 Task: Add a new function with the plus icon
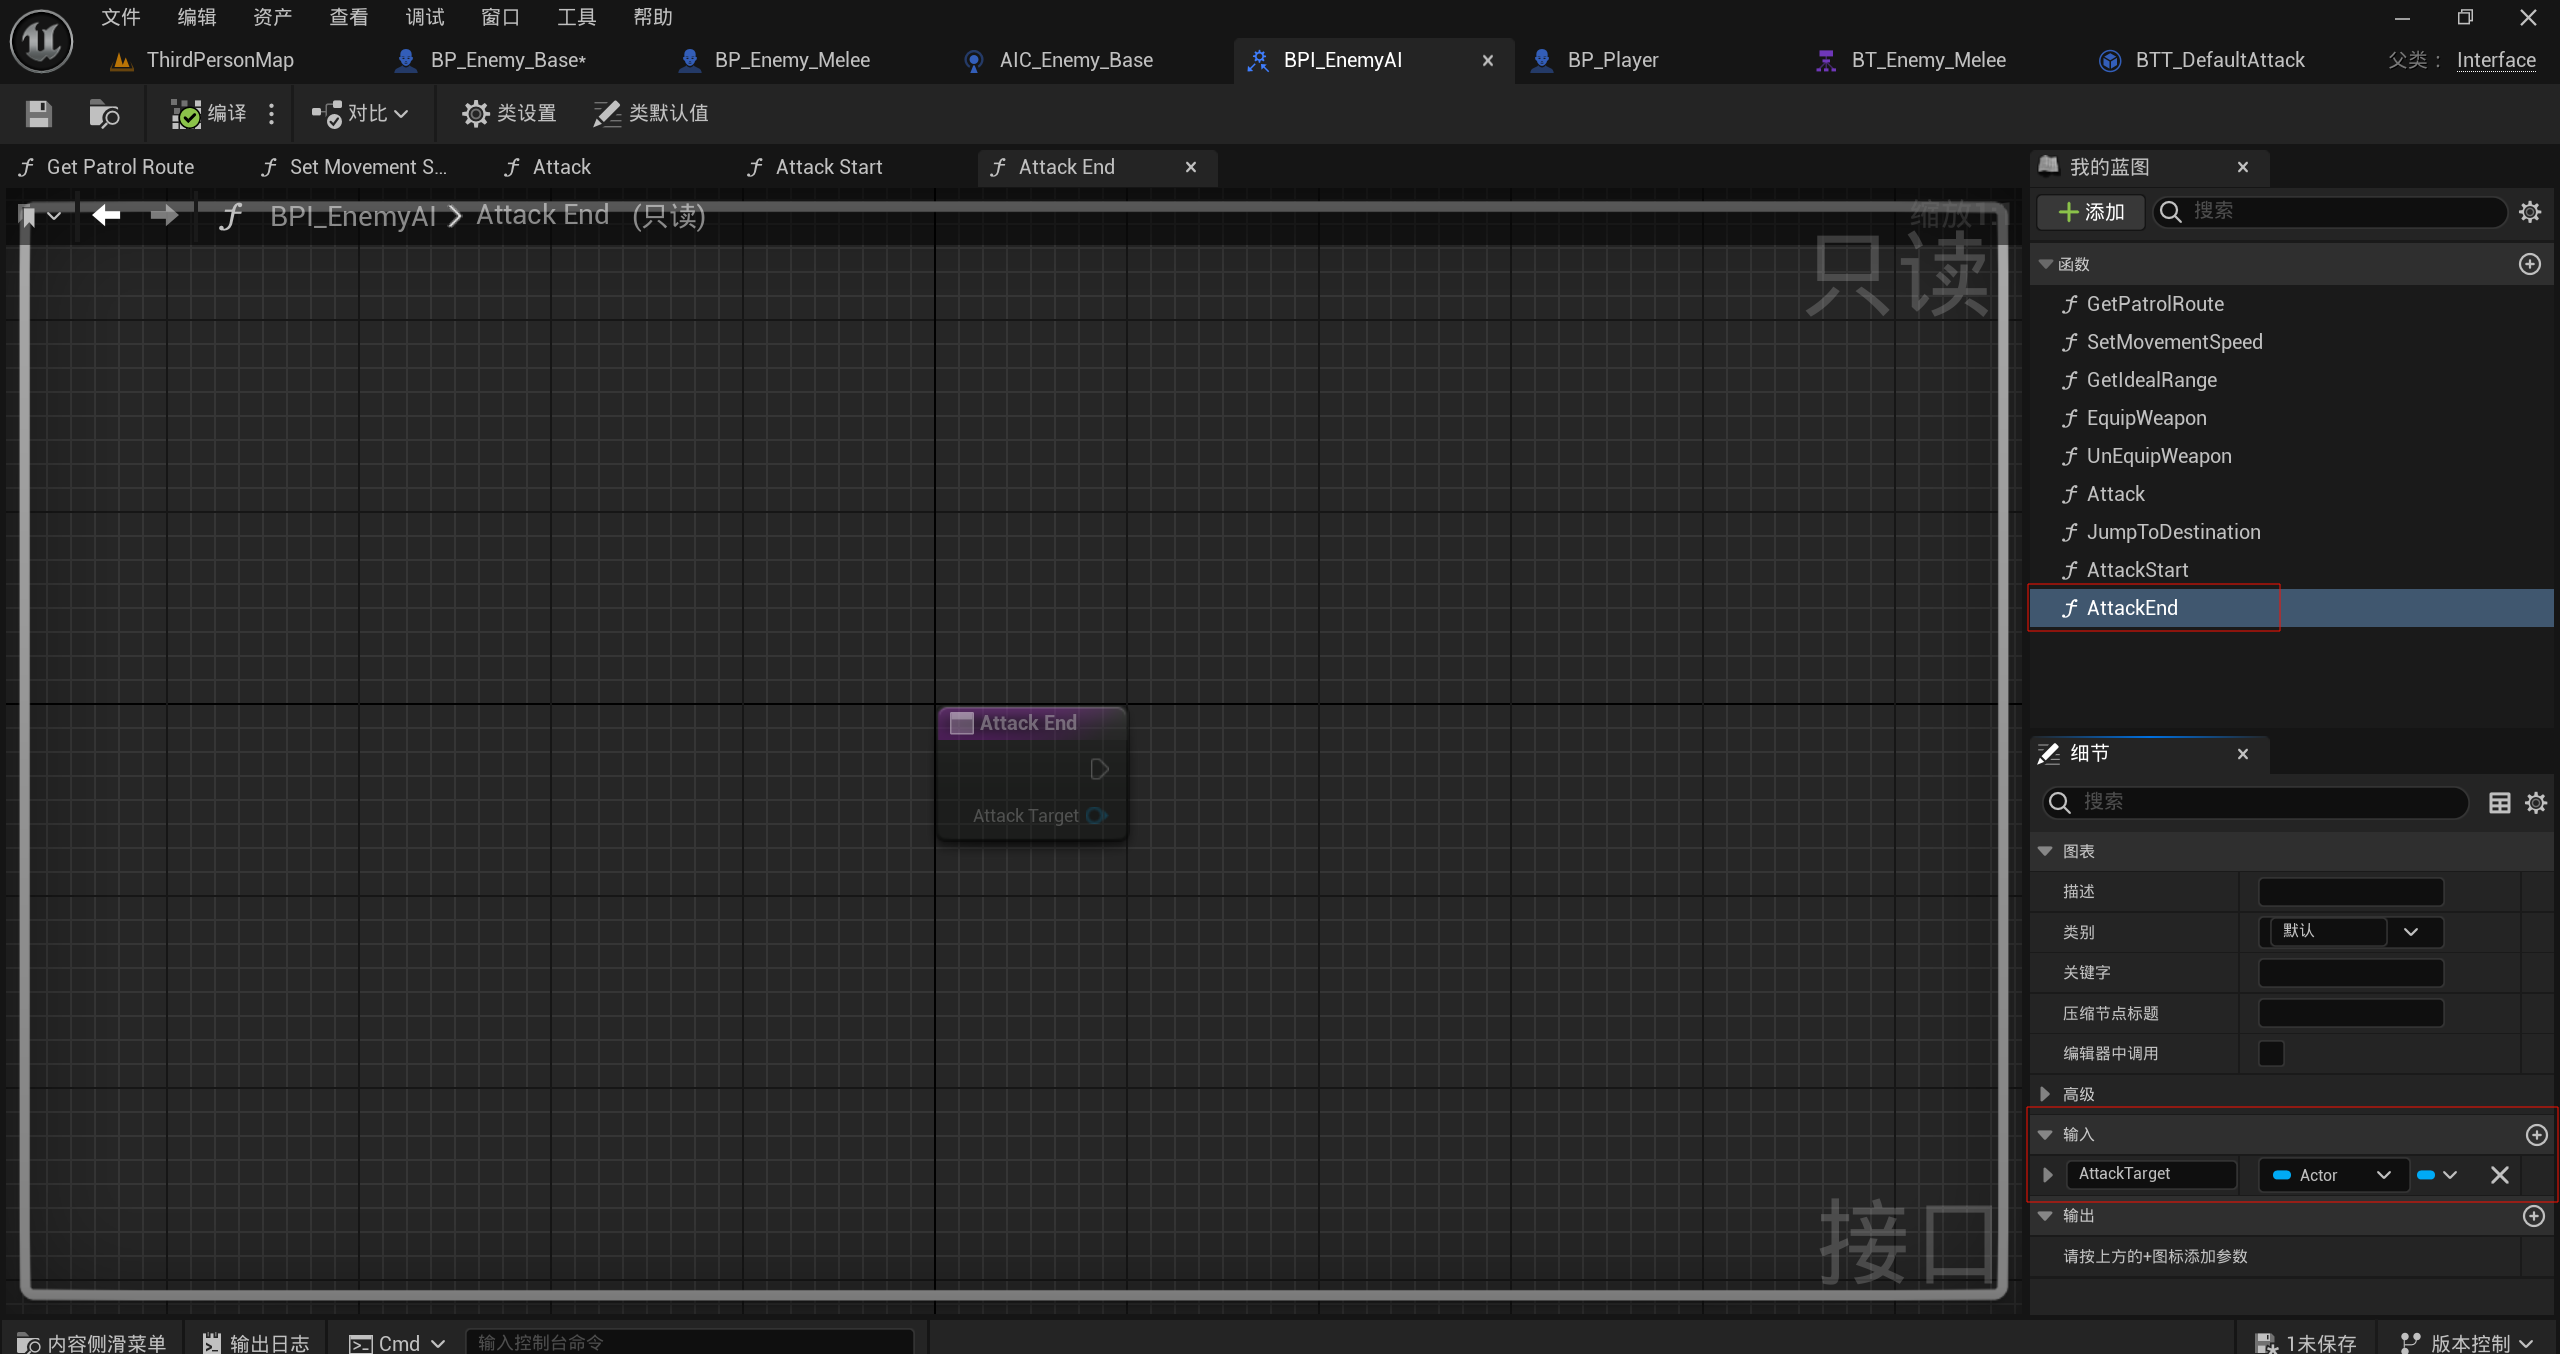pyautogui.click(x=2529, y=264)
